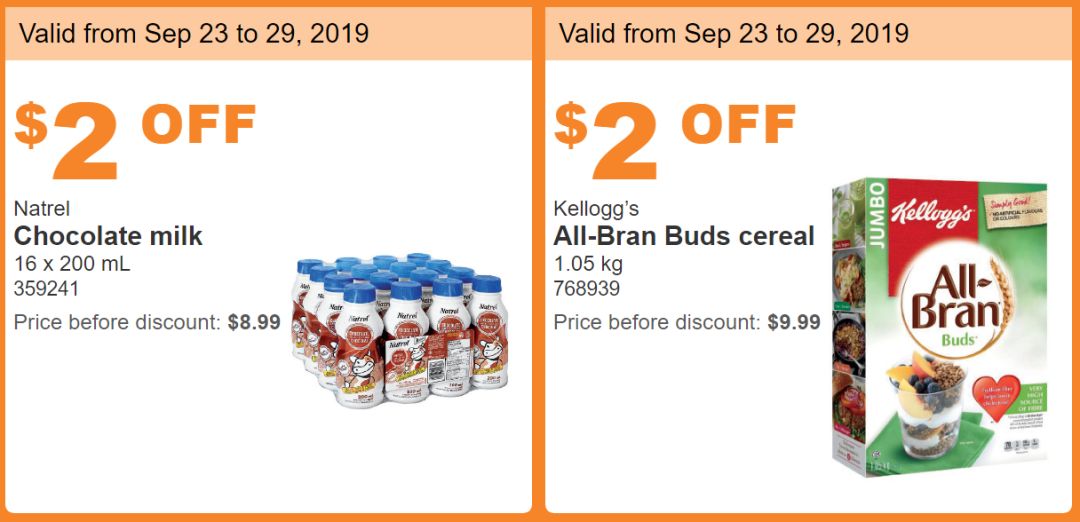Select the 16 x 200 mL size text
The image size is (1080, 522).
[x=72, y=265]
